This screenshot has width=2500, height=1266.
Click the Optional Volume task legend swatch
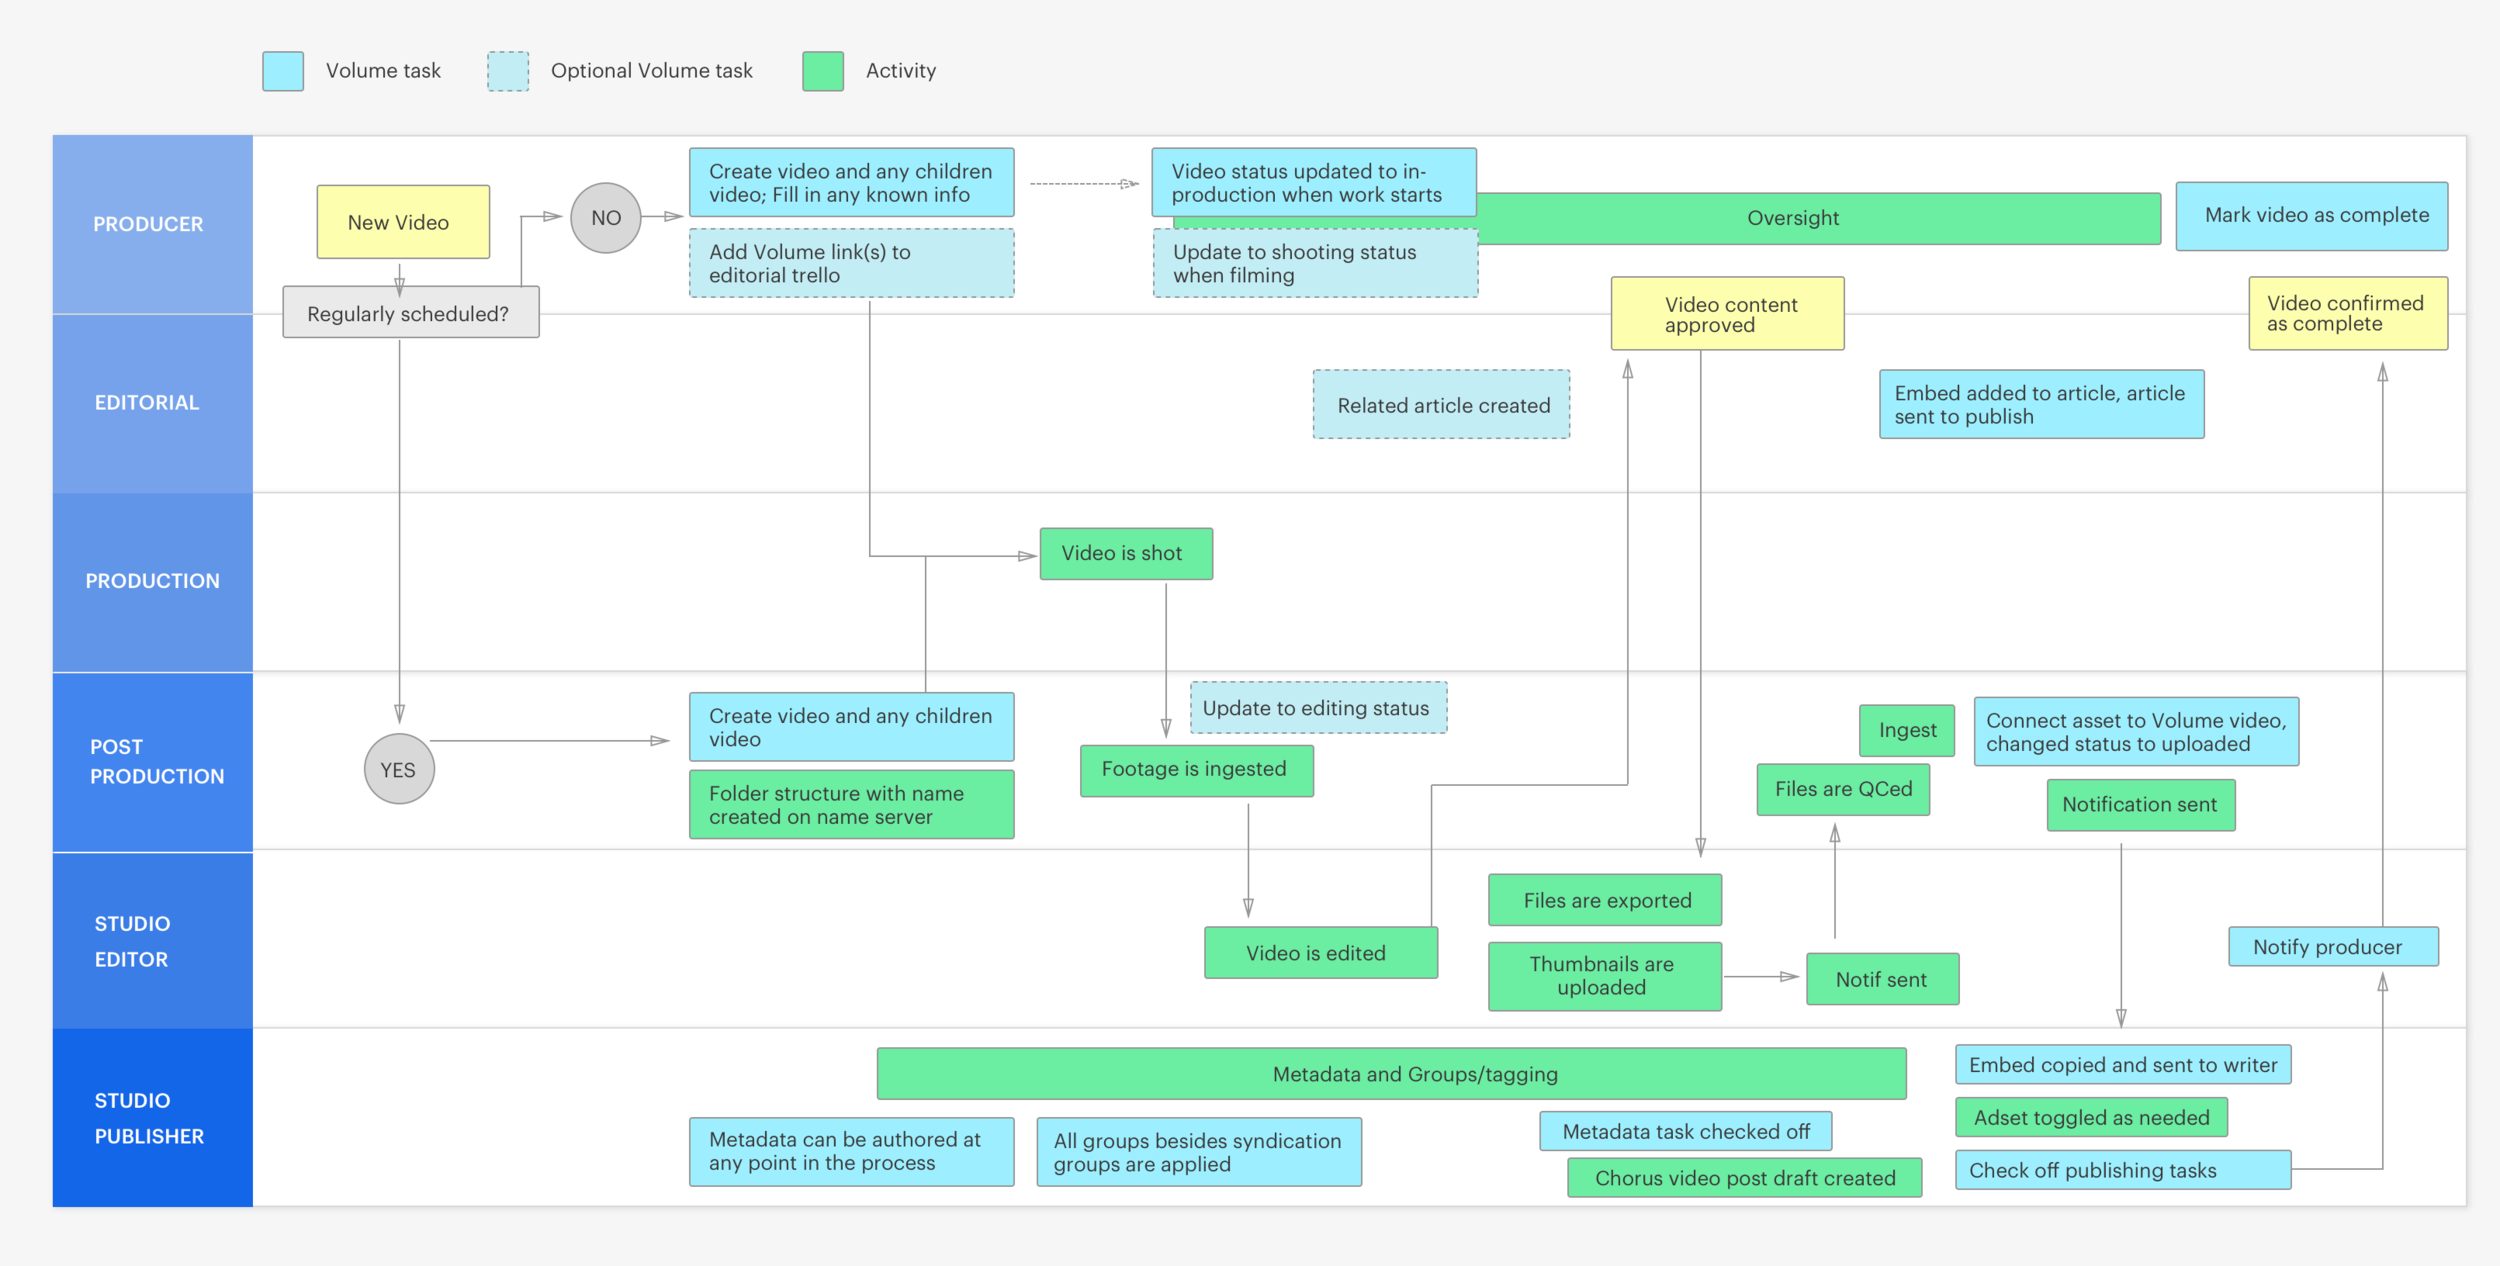pyautogui.click(x=508, y=71)
